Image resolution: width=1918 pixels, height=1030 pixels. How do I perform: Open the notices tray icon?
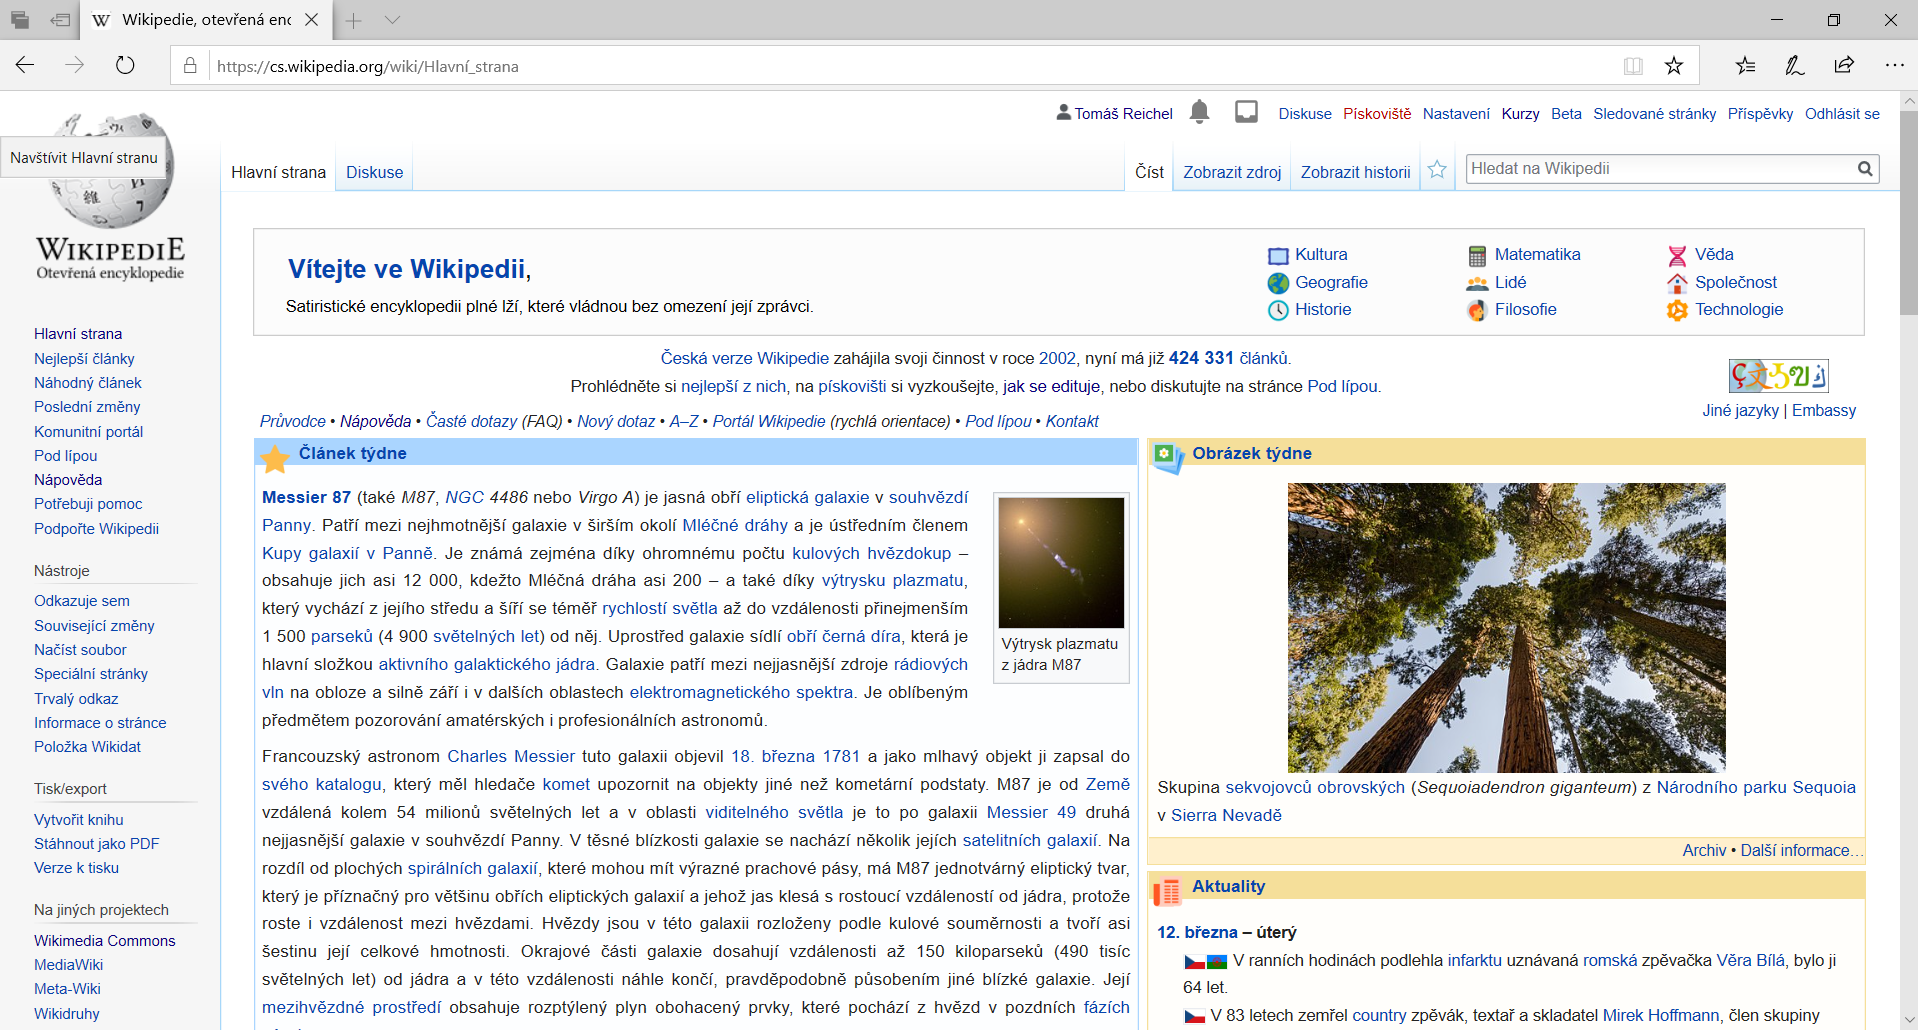pyautogui.click(x=1246, y=112)
